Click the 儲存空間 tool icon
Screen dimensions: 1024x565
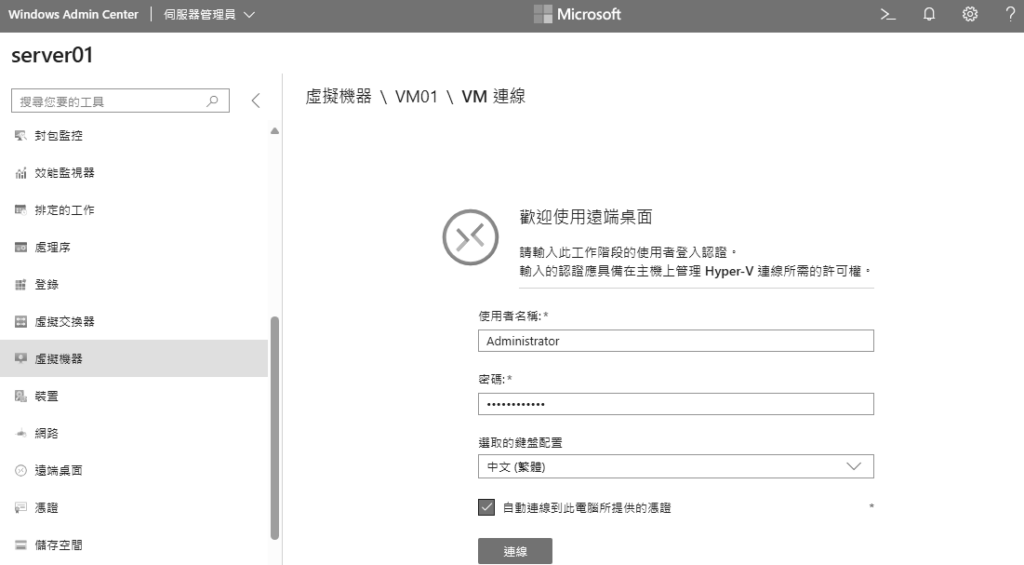click(21, 545)
